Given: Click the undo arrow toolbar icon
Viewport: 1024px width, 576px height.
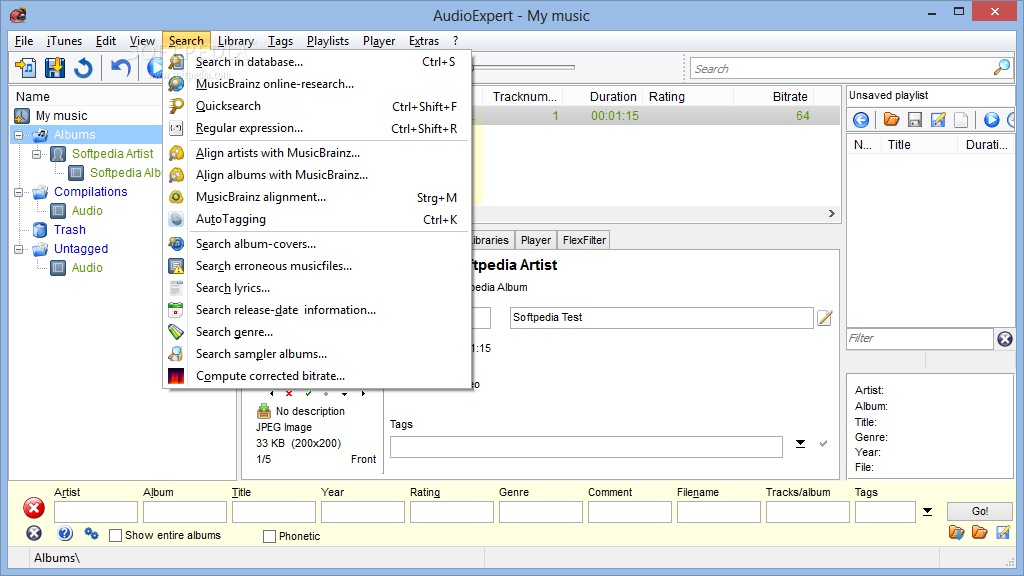Looking at the screenshot, I should pos(120,68).
